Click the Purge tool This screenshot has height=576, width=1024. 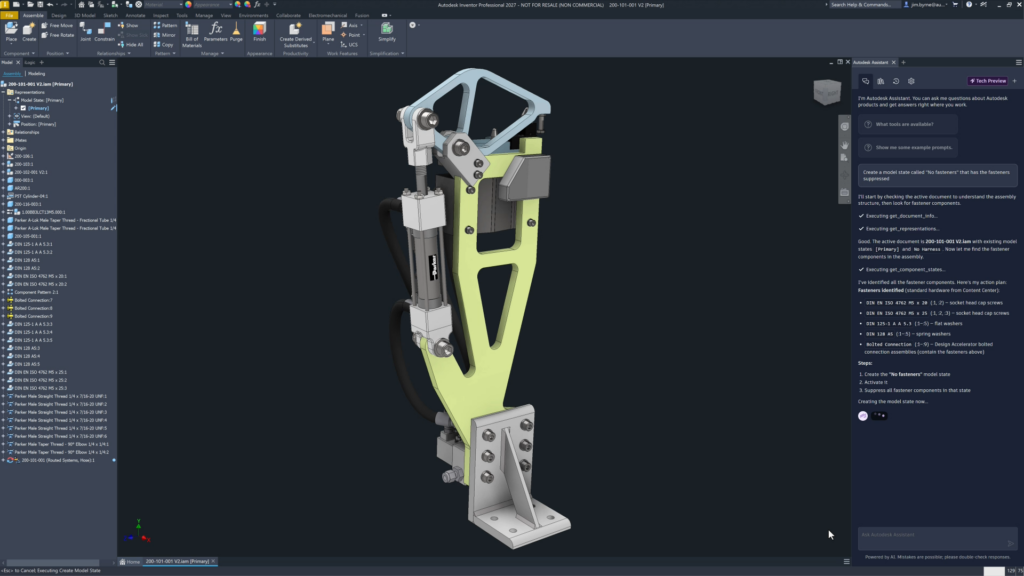(x=236, y=32)
